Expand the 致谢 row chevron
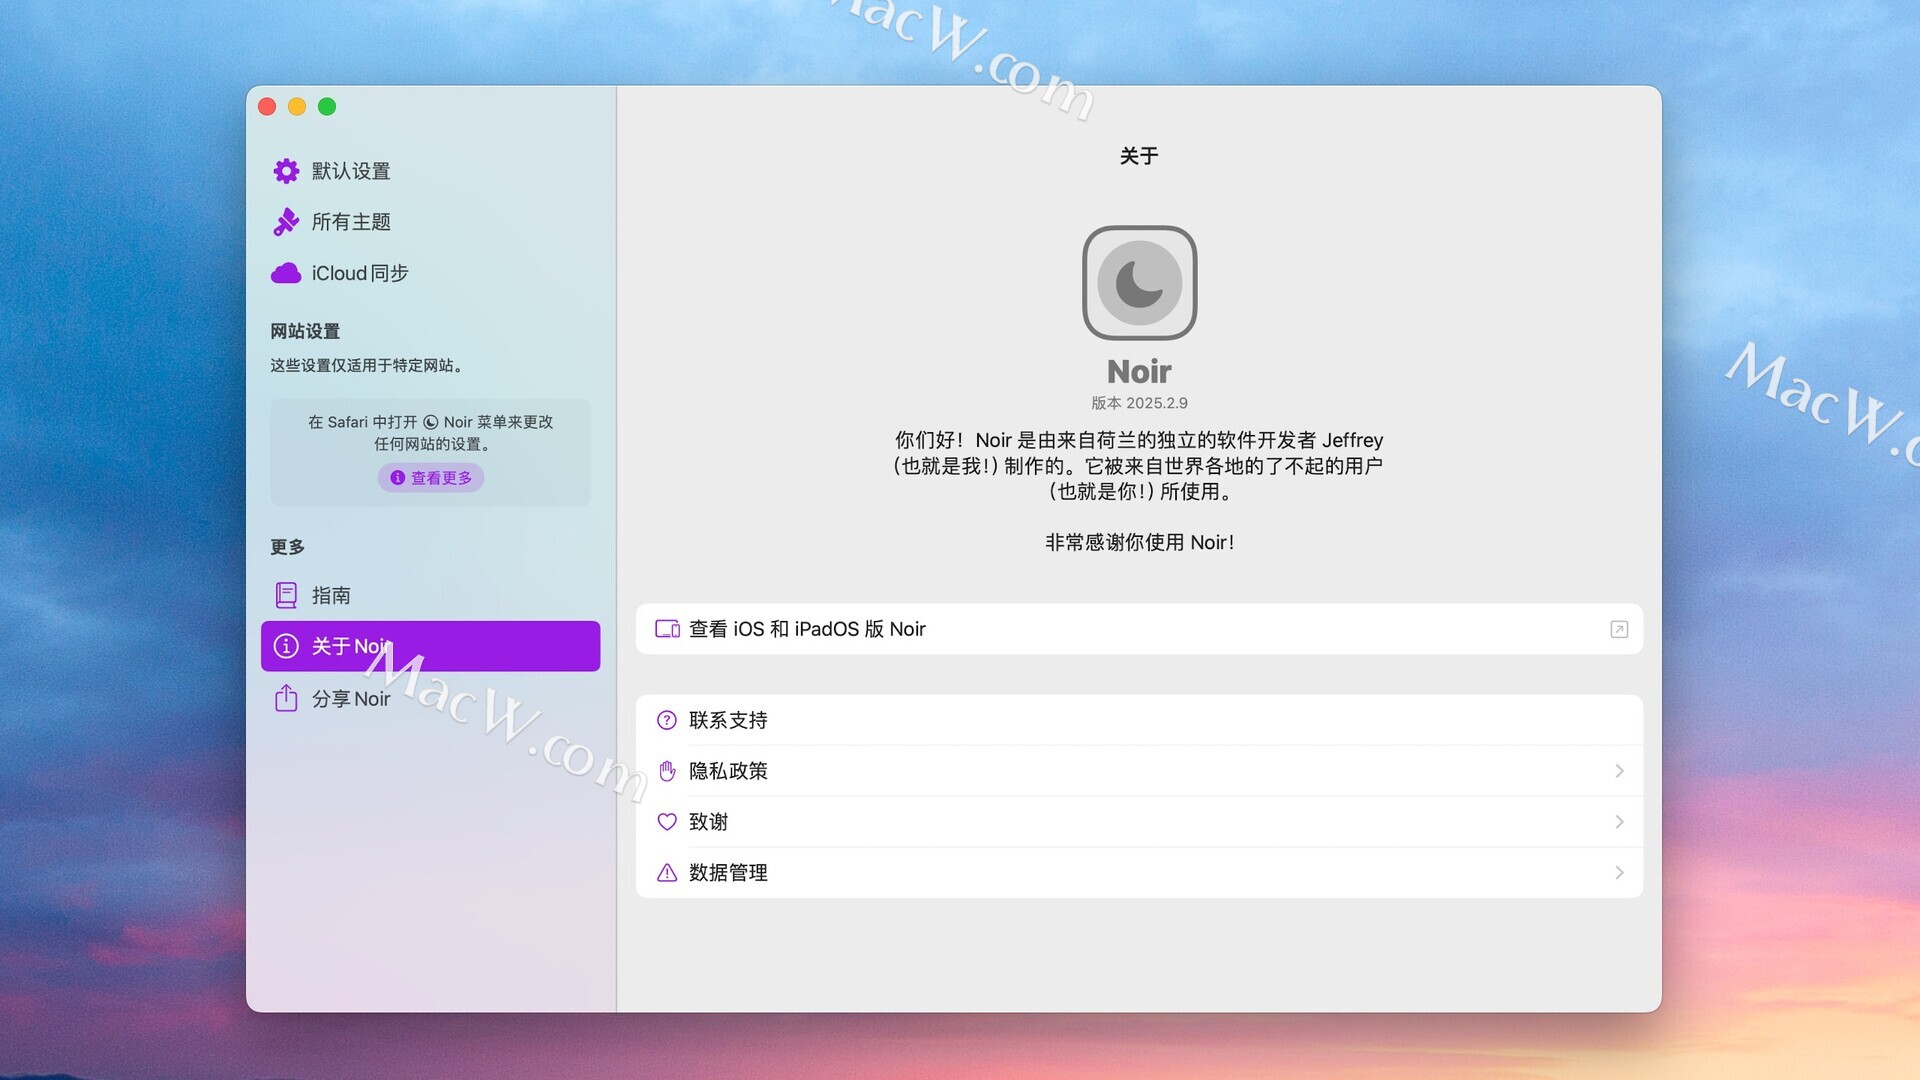 (1618, 822)
